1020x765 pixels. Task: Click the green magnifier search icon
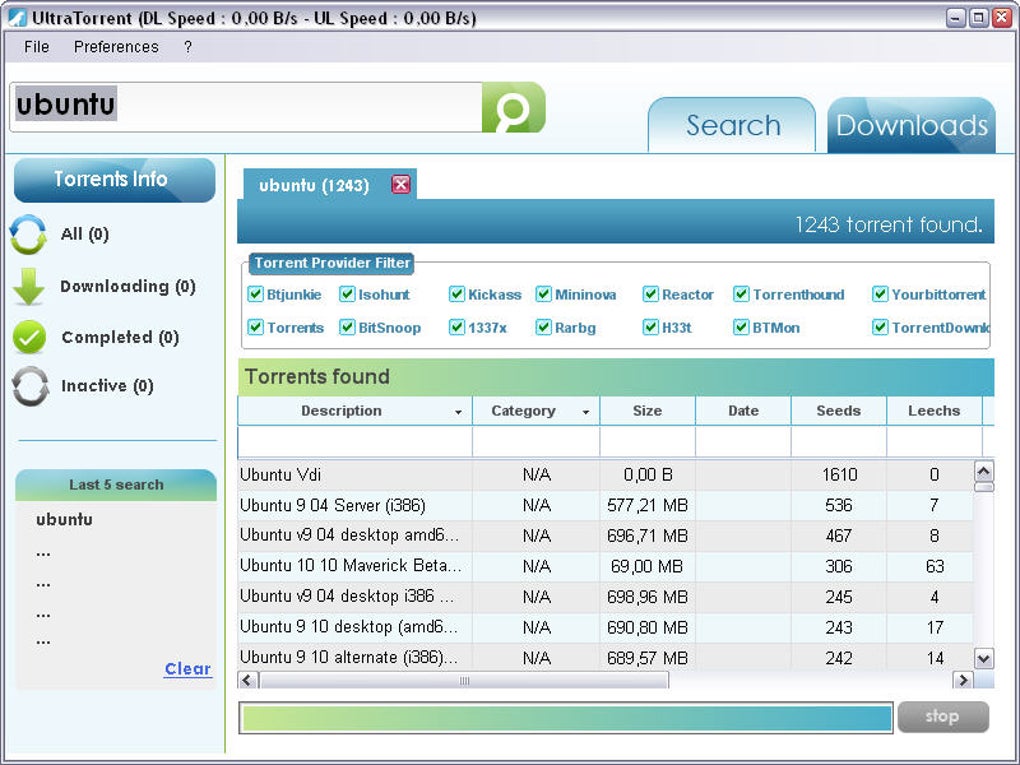coord(513,107)
